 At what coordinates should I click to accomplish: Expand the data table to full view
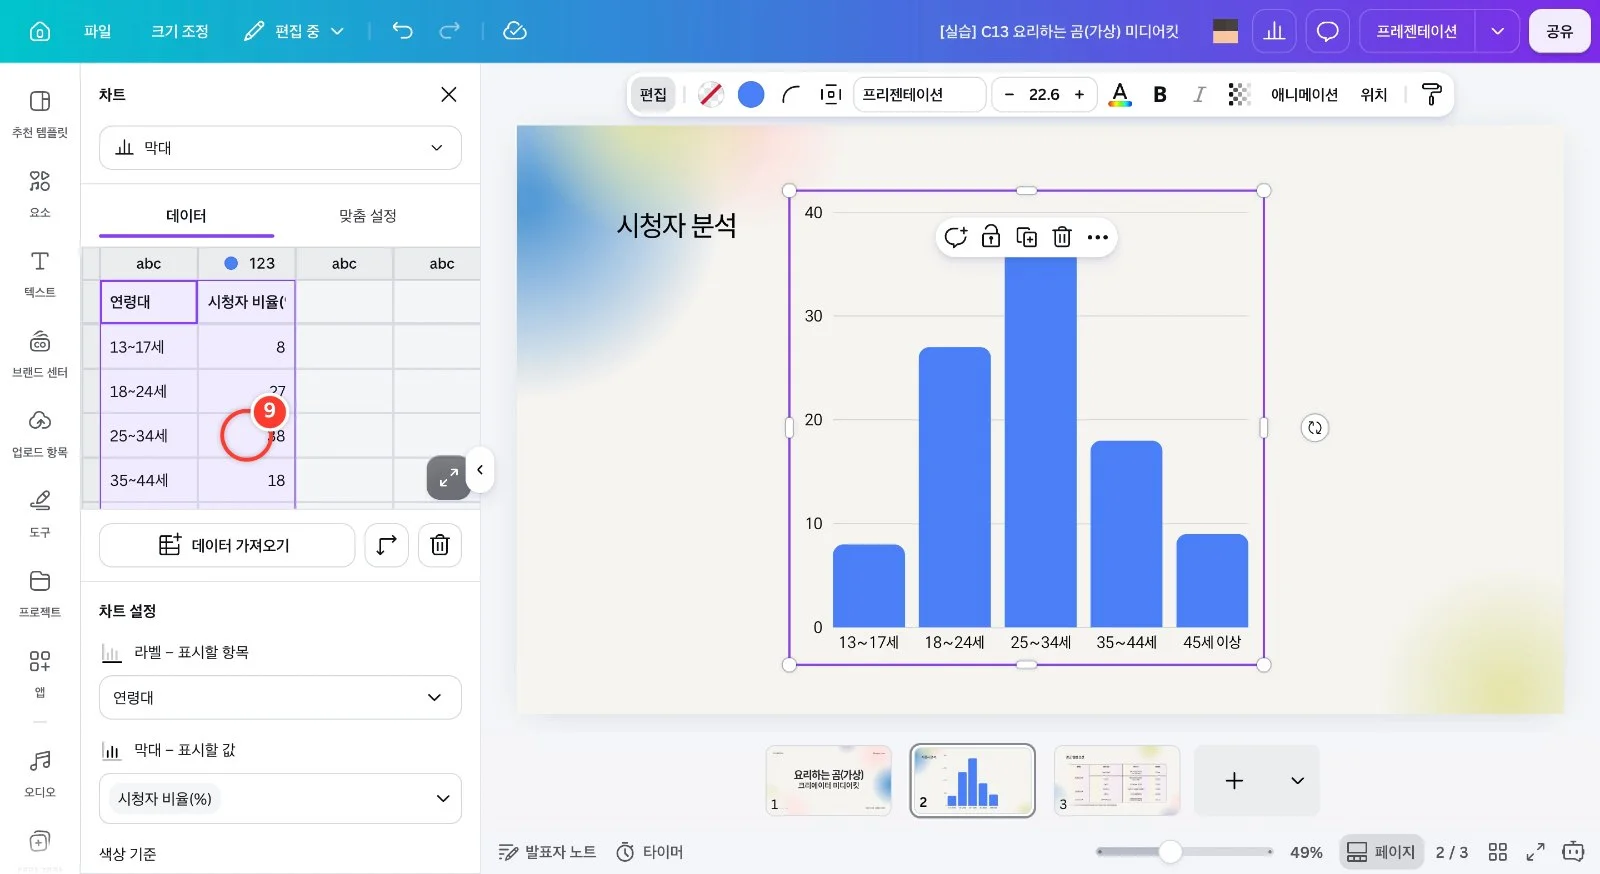[448, 478]
